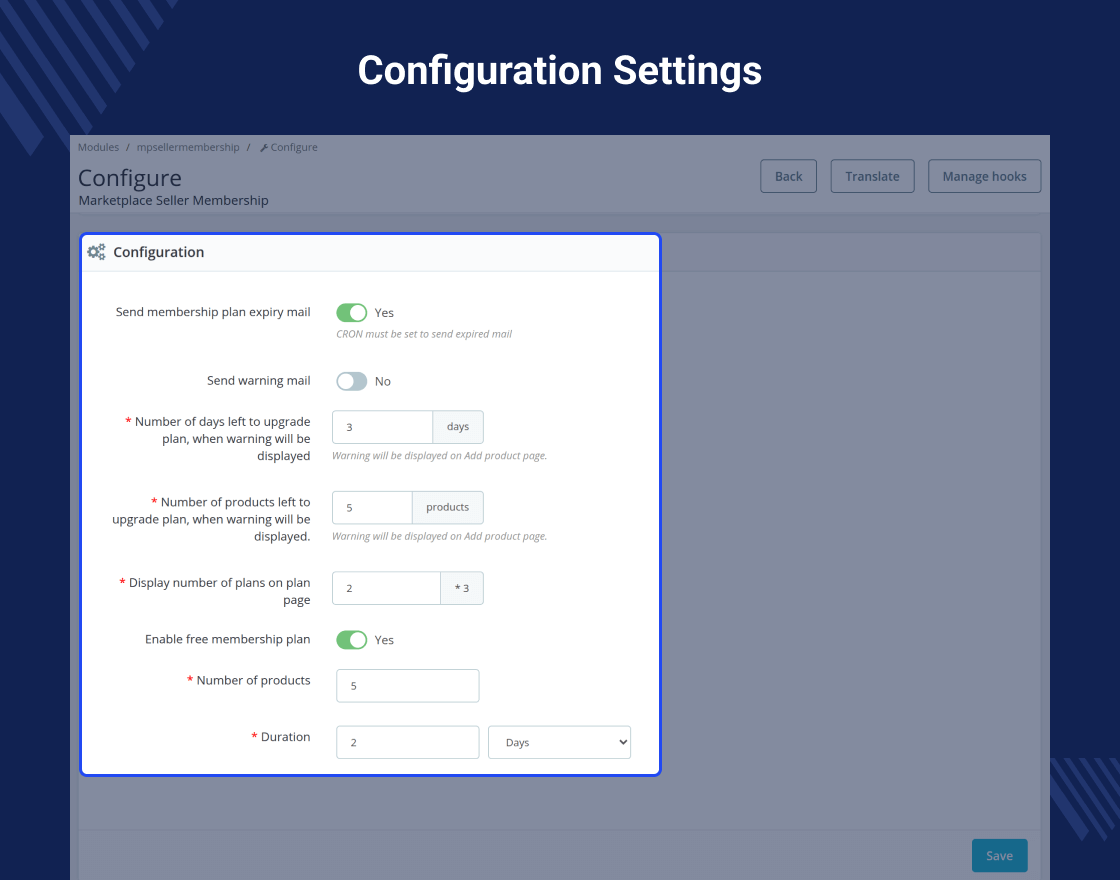
Task: Open the Modules breadcrumb link
Action: (x=99, y=147)
